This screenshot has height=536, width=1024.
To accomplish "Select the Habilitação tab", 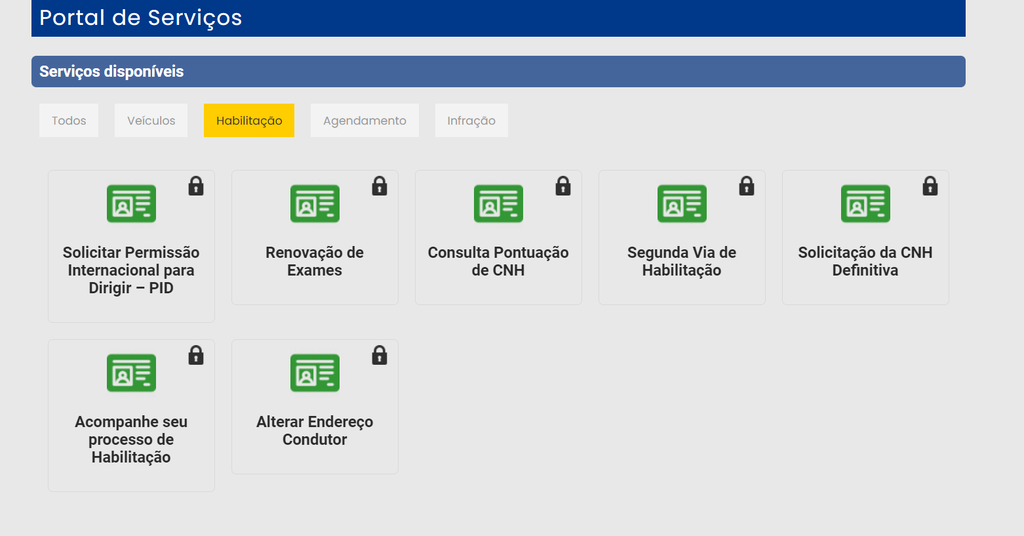I will 249,120.
